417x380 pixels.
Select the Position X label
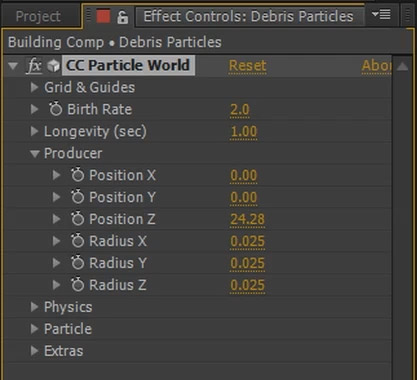coord(122,175)
